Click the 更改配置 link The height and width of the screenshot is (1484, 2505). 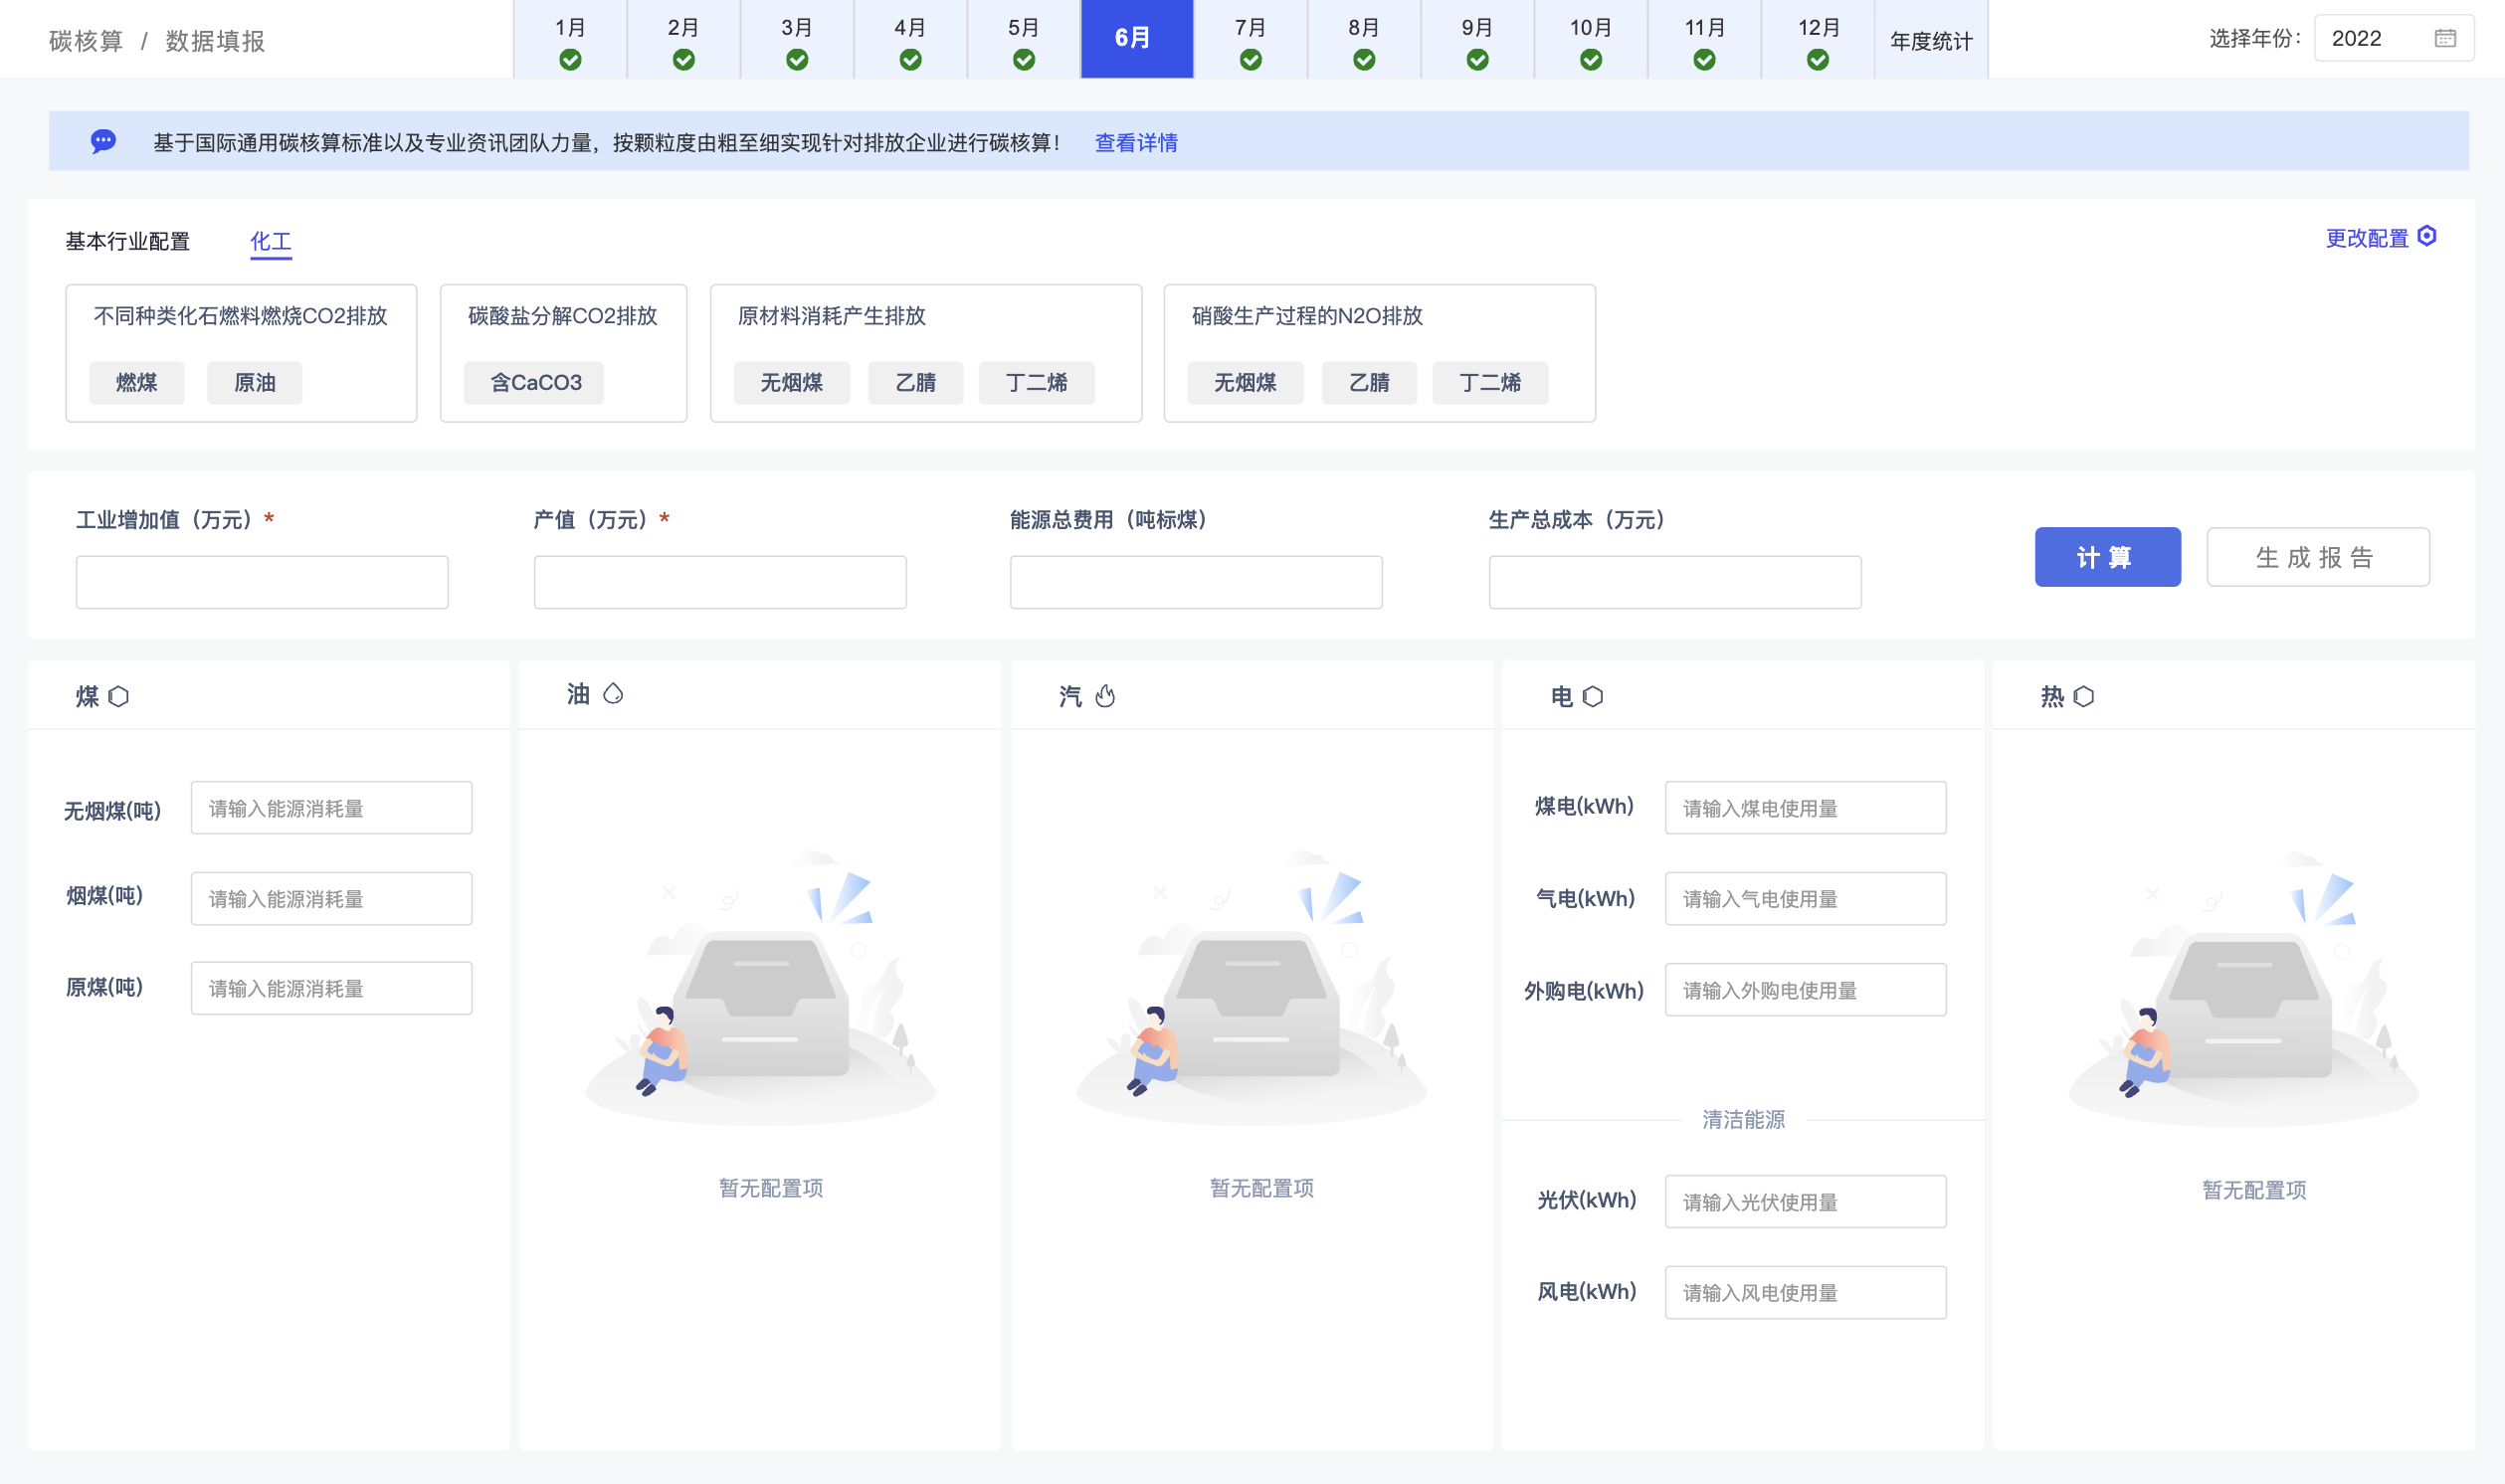2366,238
